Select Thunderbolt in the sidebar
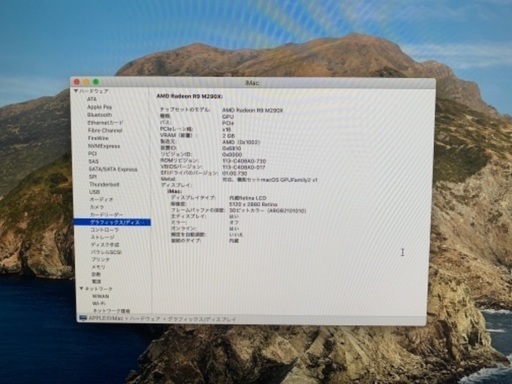 point(104,184)
